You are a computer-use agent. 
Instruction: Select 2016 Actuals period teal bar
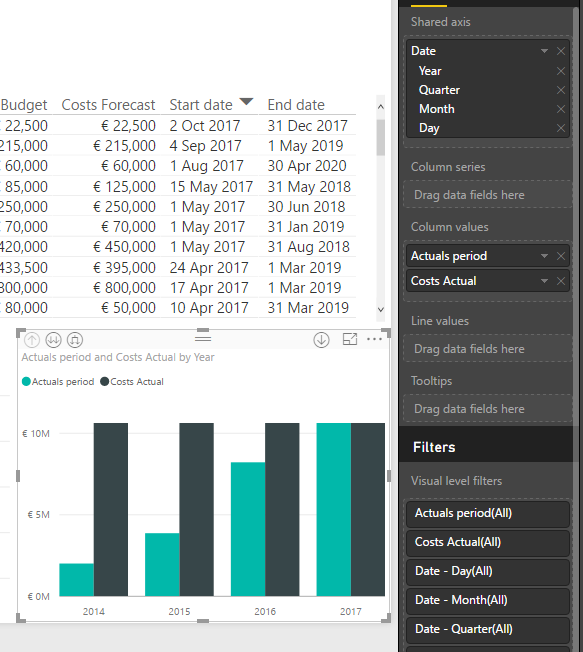point(248,529)
